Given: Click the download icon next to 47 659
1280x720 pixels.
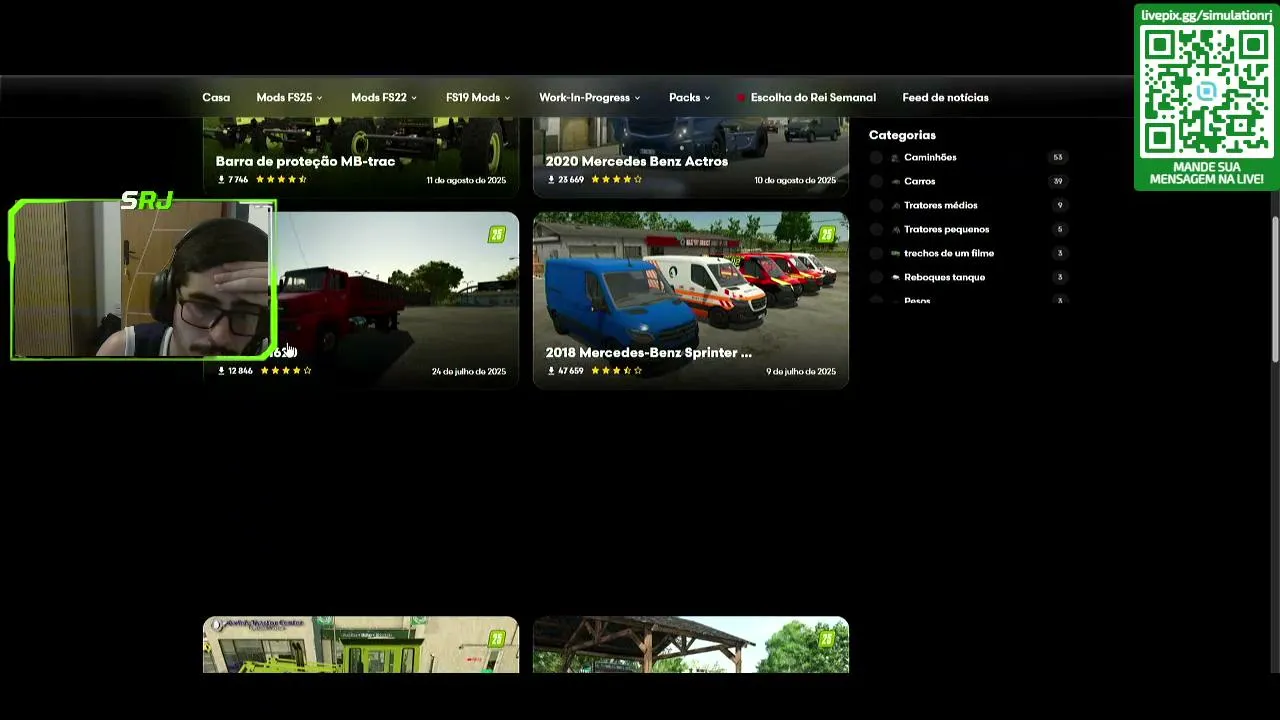Looking at the screenshot, I should (x=551, y=371).
